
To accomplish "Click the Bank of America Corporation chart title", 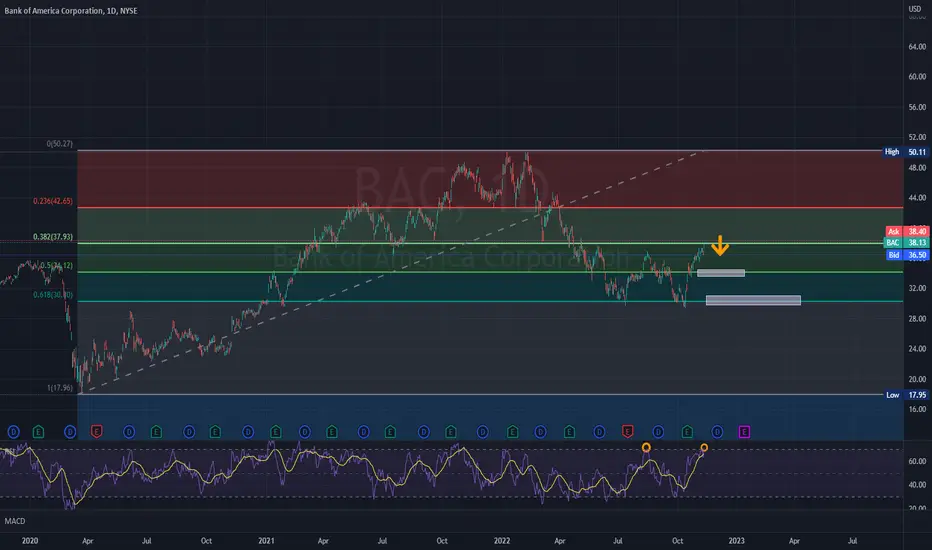I will 71,11.
